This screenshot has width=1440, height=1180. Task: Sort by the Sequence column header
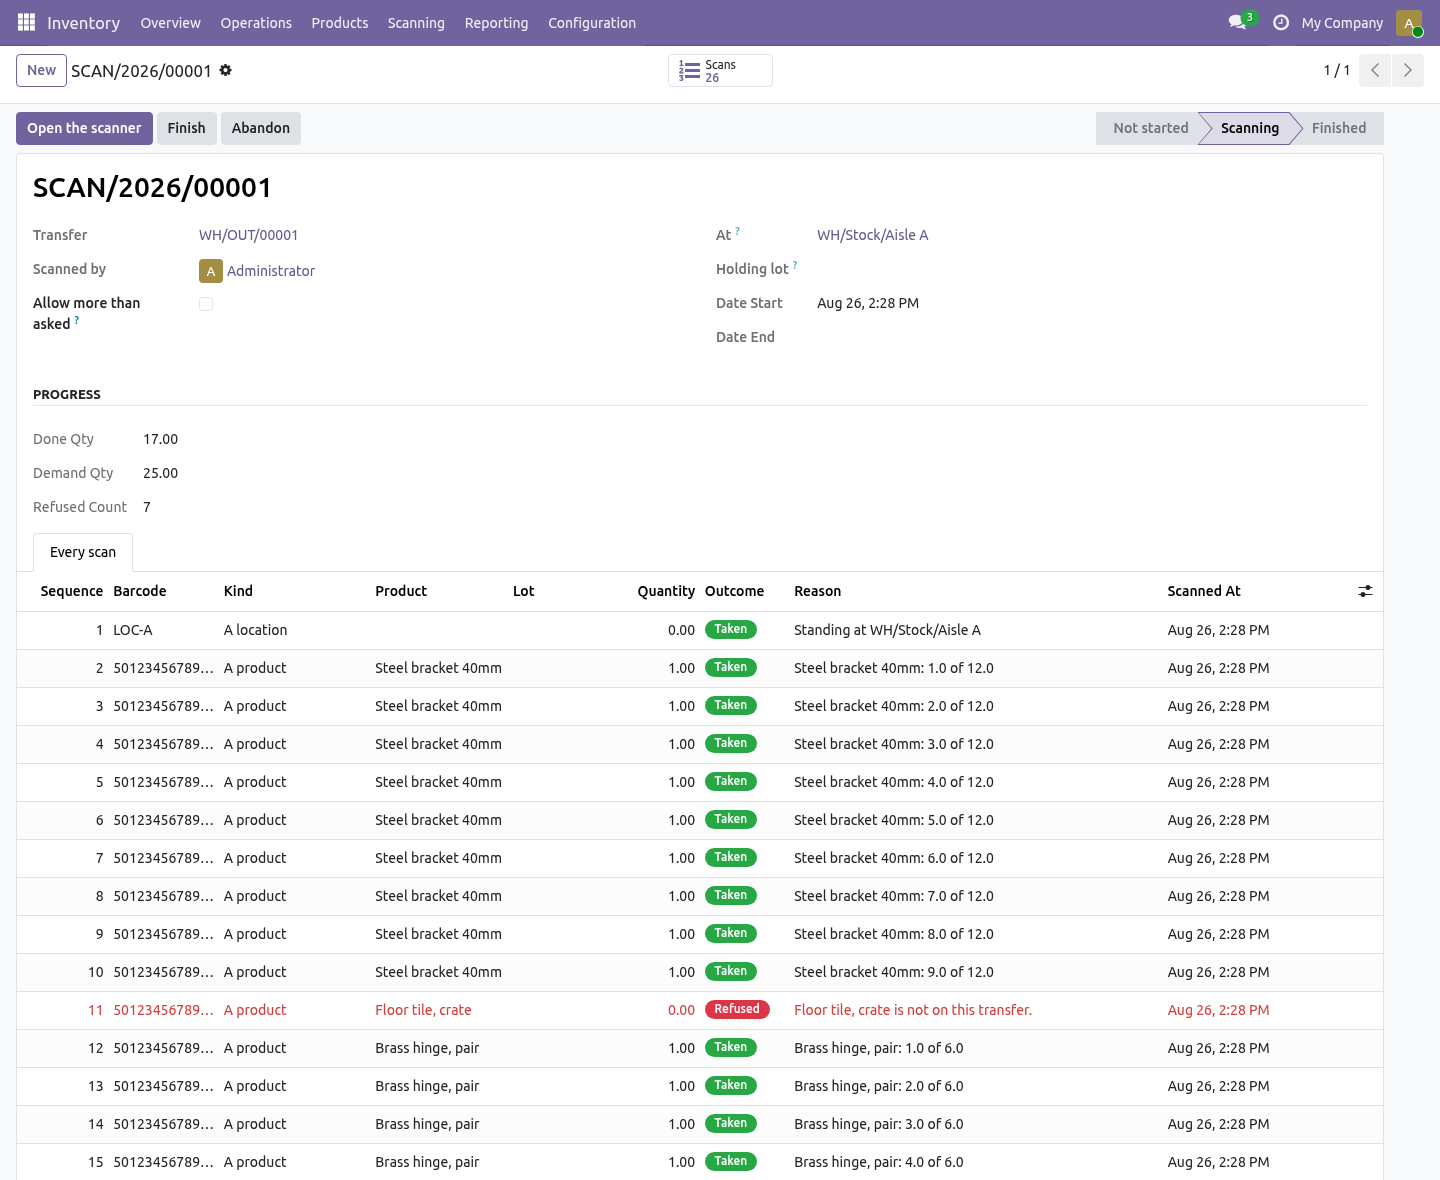(x=71, y=591)
